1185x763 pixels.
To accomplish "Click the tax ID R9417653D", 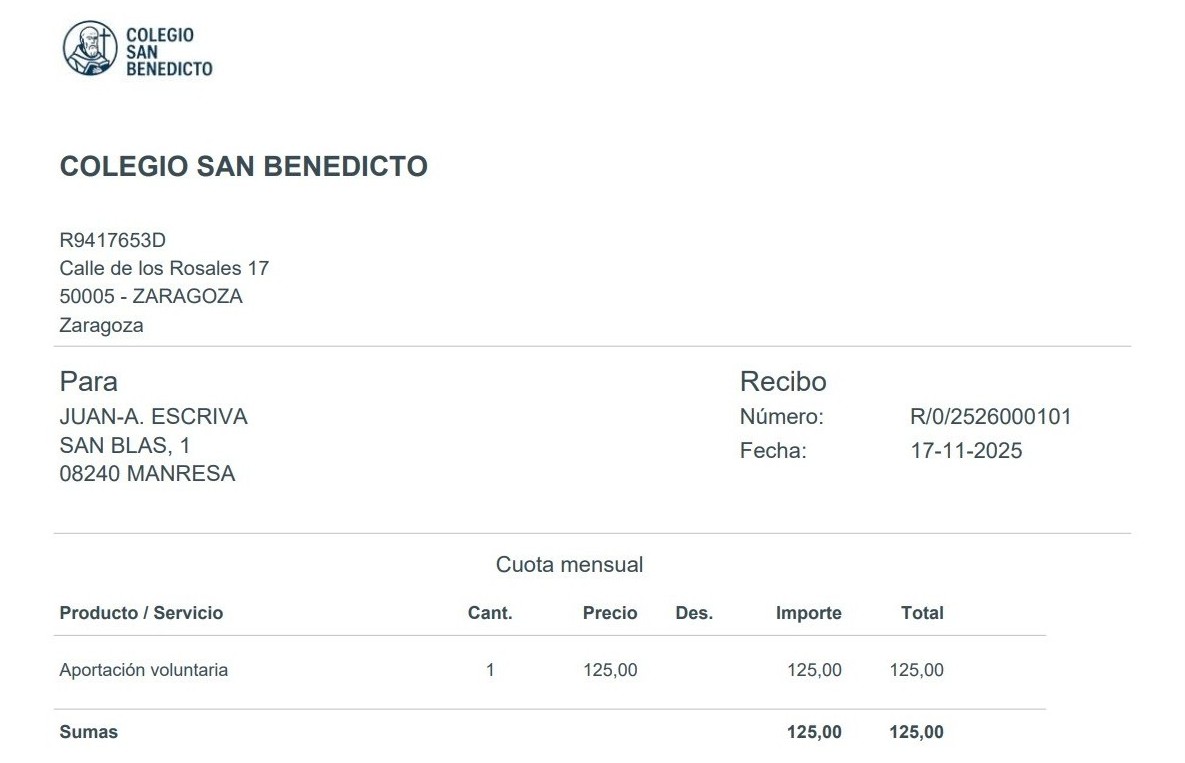I will [x=112, y=240].
